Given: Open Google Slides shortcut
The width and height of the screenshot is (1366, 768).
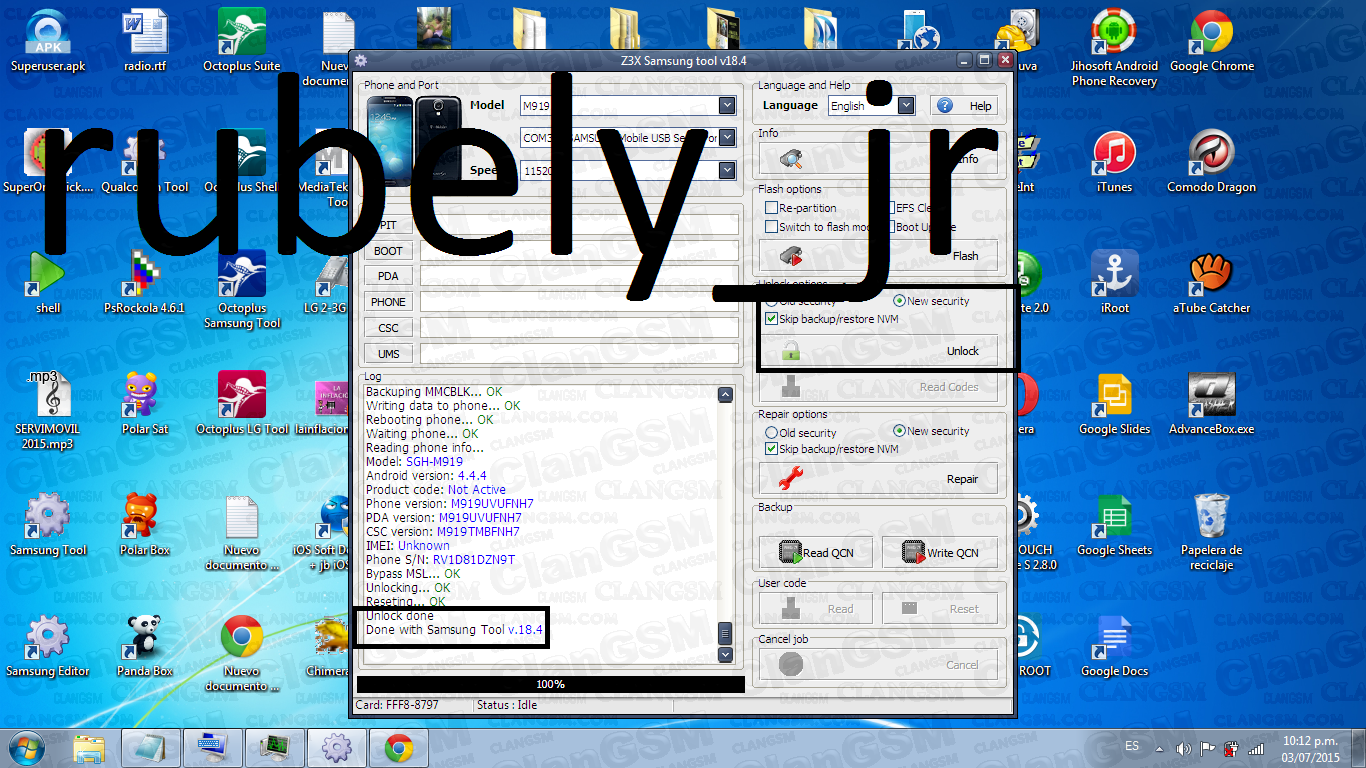Looking at the screenshot, I should [1114, 404].
